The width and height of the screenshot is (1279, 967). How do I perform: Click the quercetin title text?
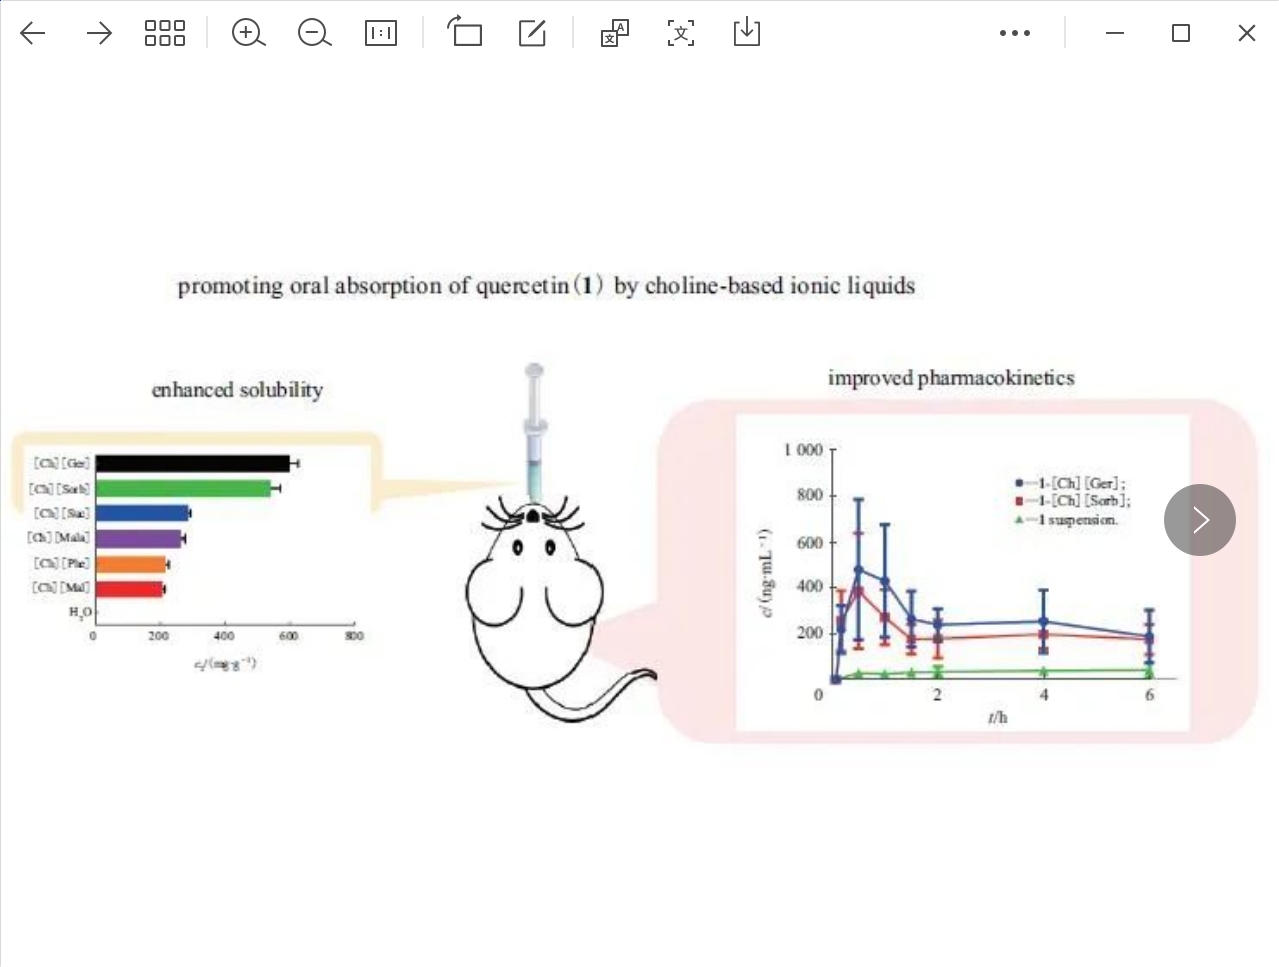click(546, 286)
